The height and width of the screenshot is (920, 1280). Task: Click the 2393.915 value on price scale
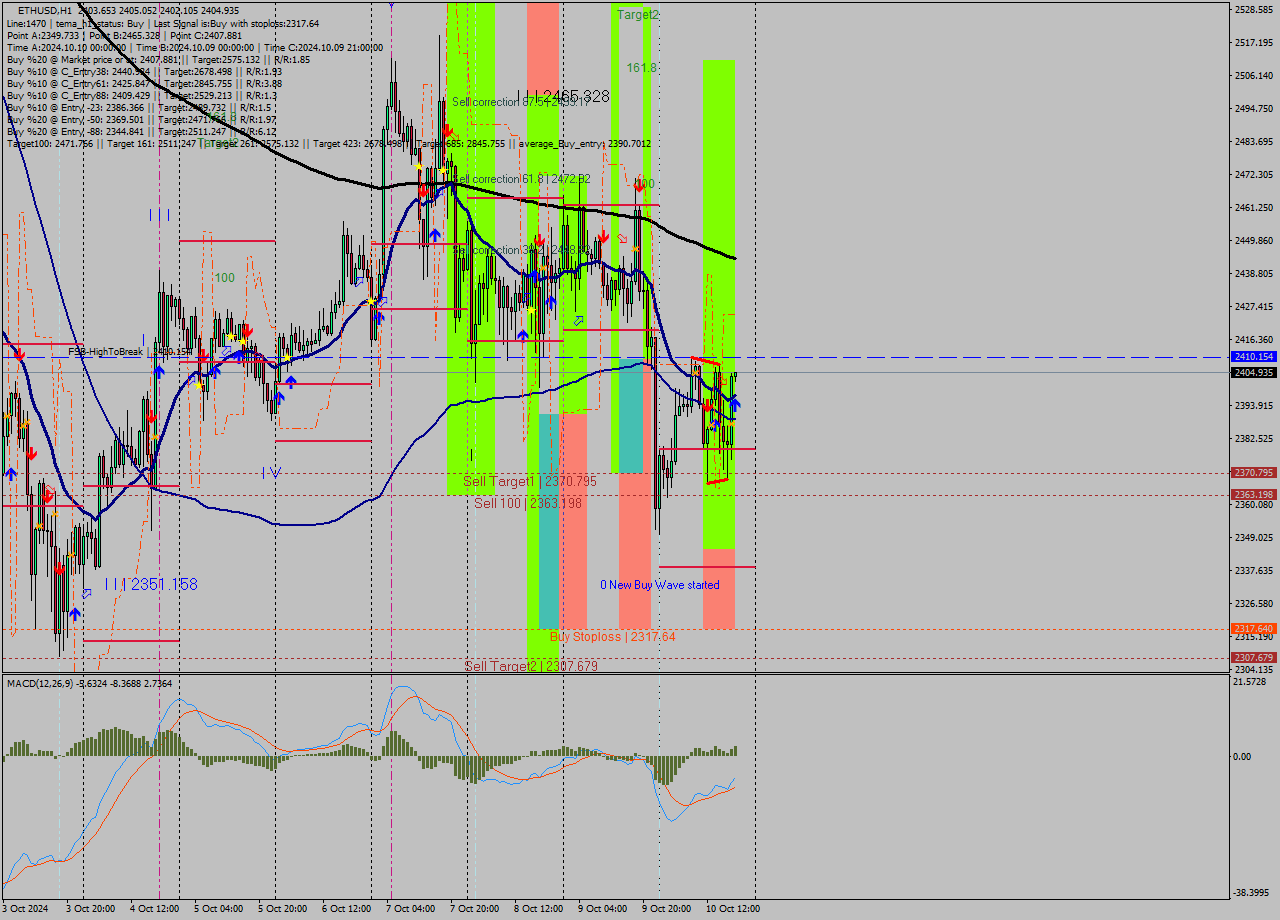pyautogui.click(x=1254, y=405)
